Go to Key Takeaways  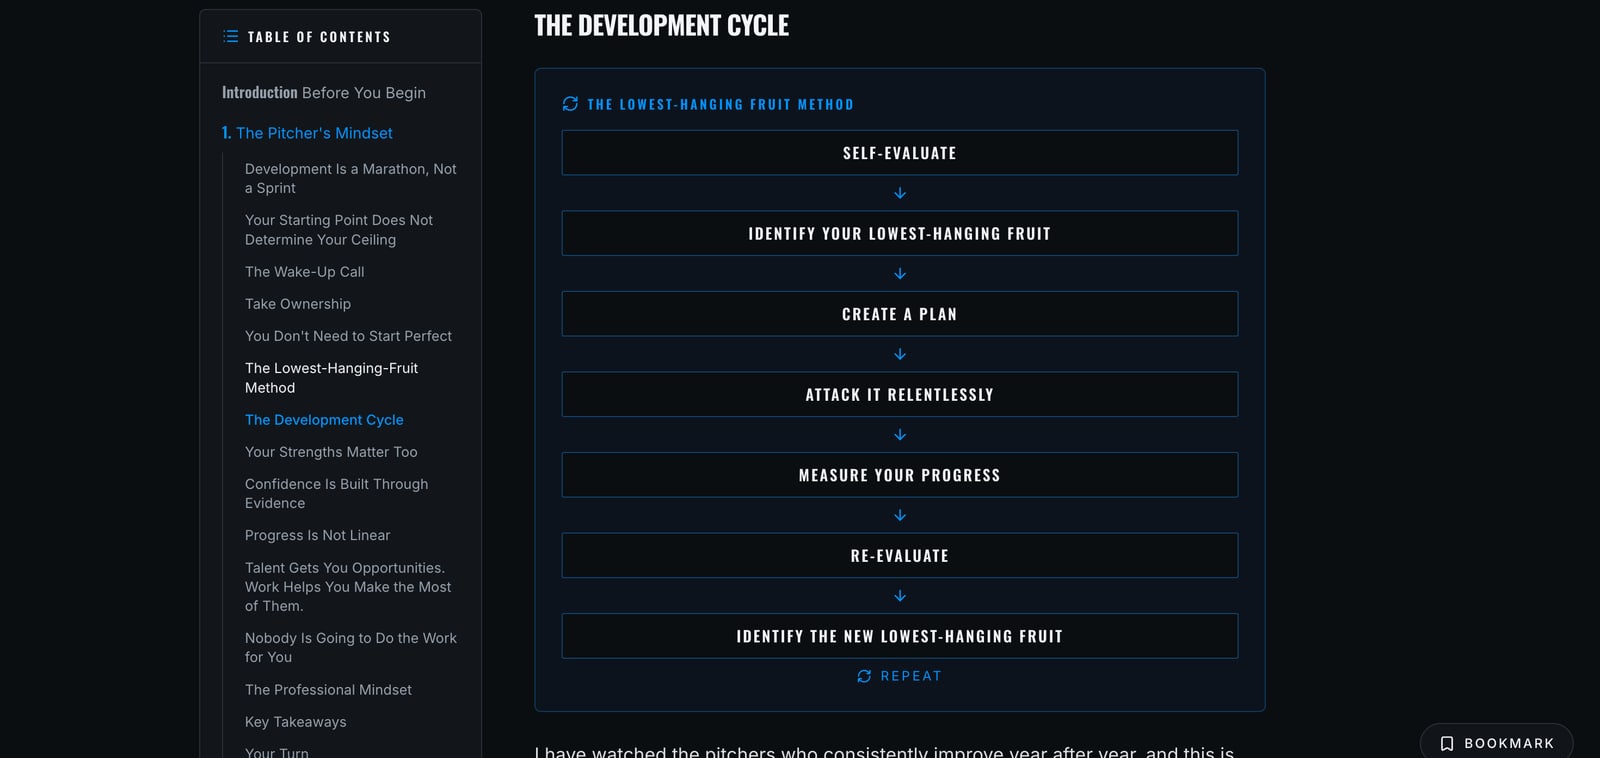[x=296, y=722]
